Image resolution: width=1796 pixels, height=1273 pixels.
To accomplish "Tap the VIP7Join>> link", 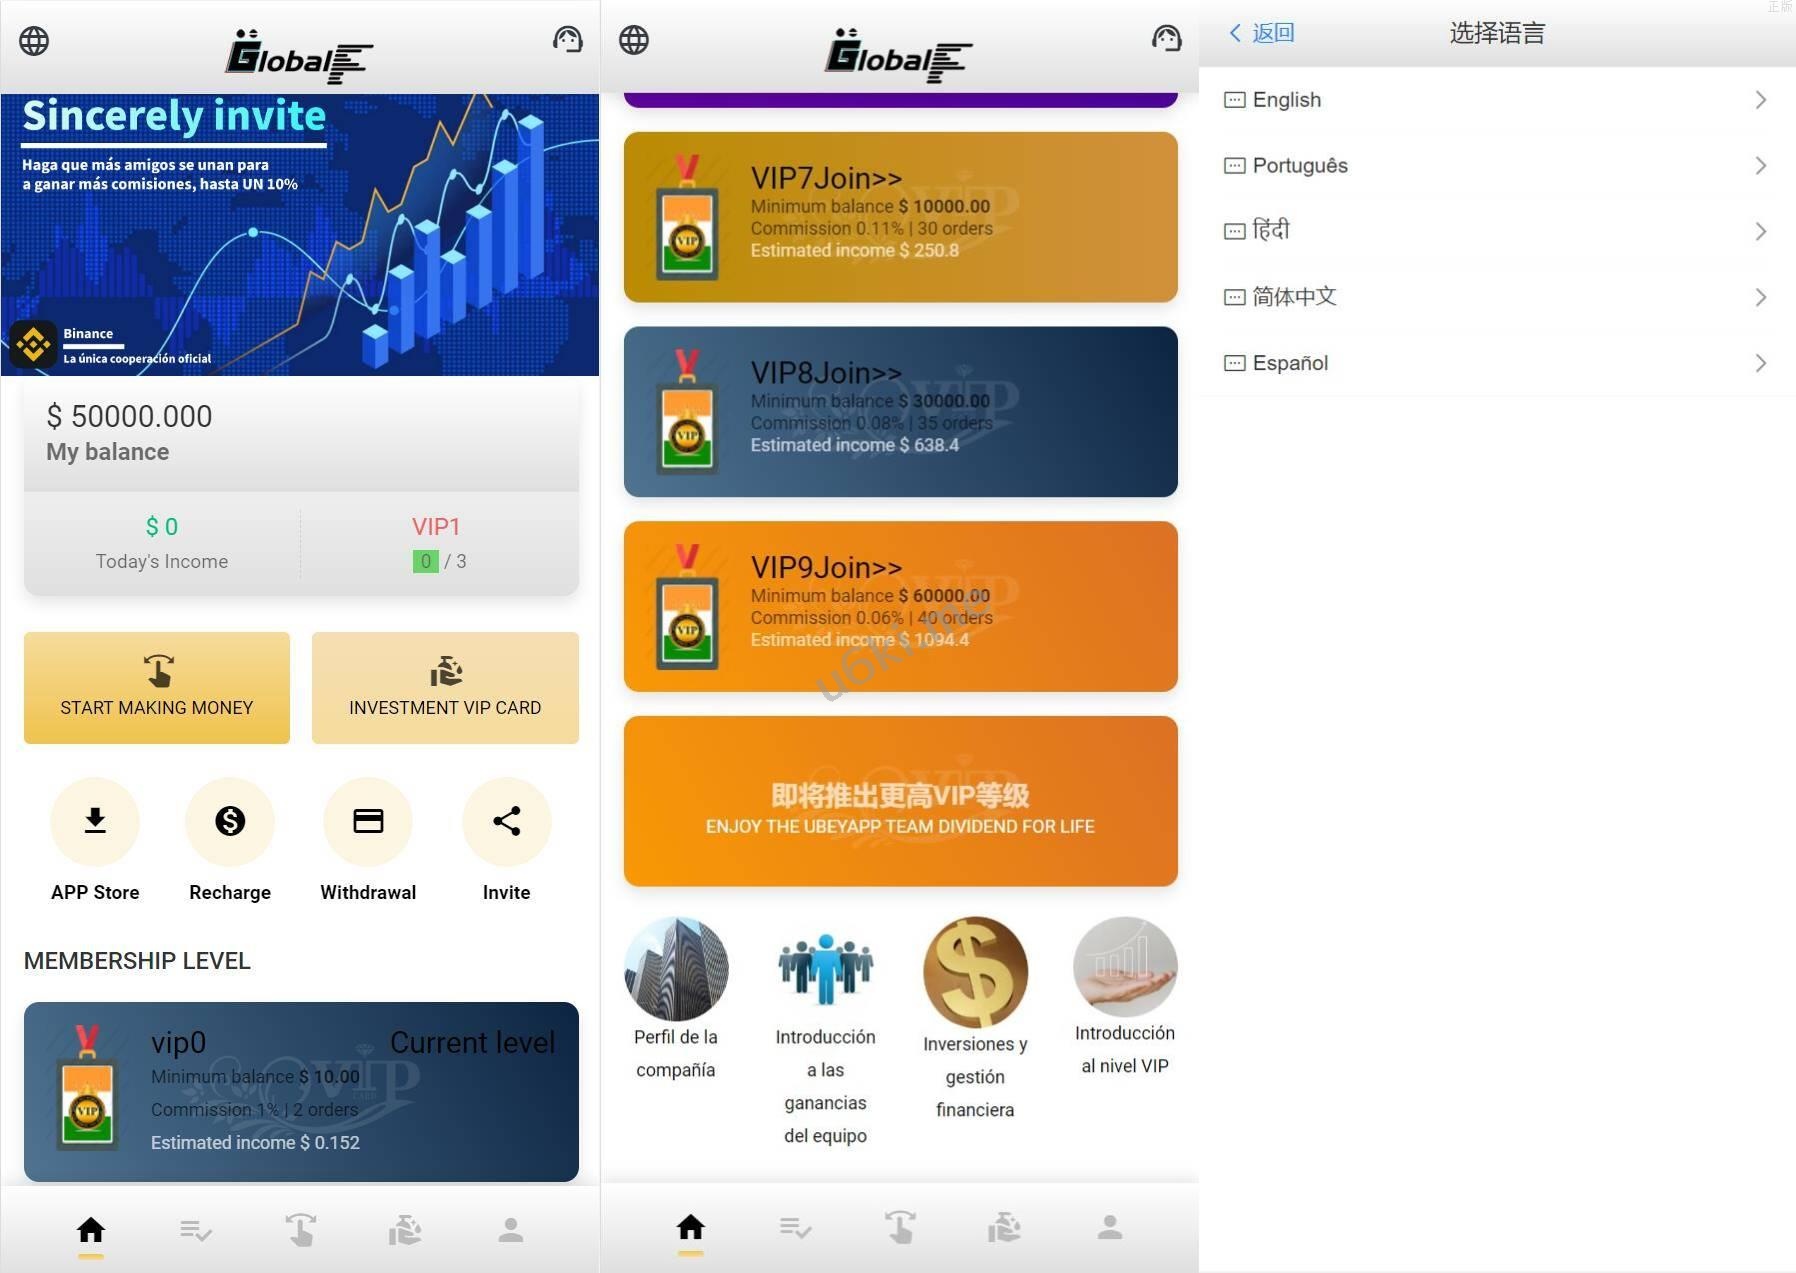I will (x=828, y=178).
